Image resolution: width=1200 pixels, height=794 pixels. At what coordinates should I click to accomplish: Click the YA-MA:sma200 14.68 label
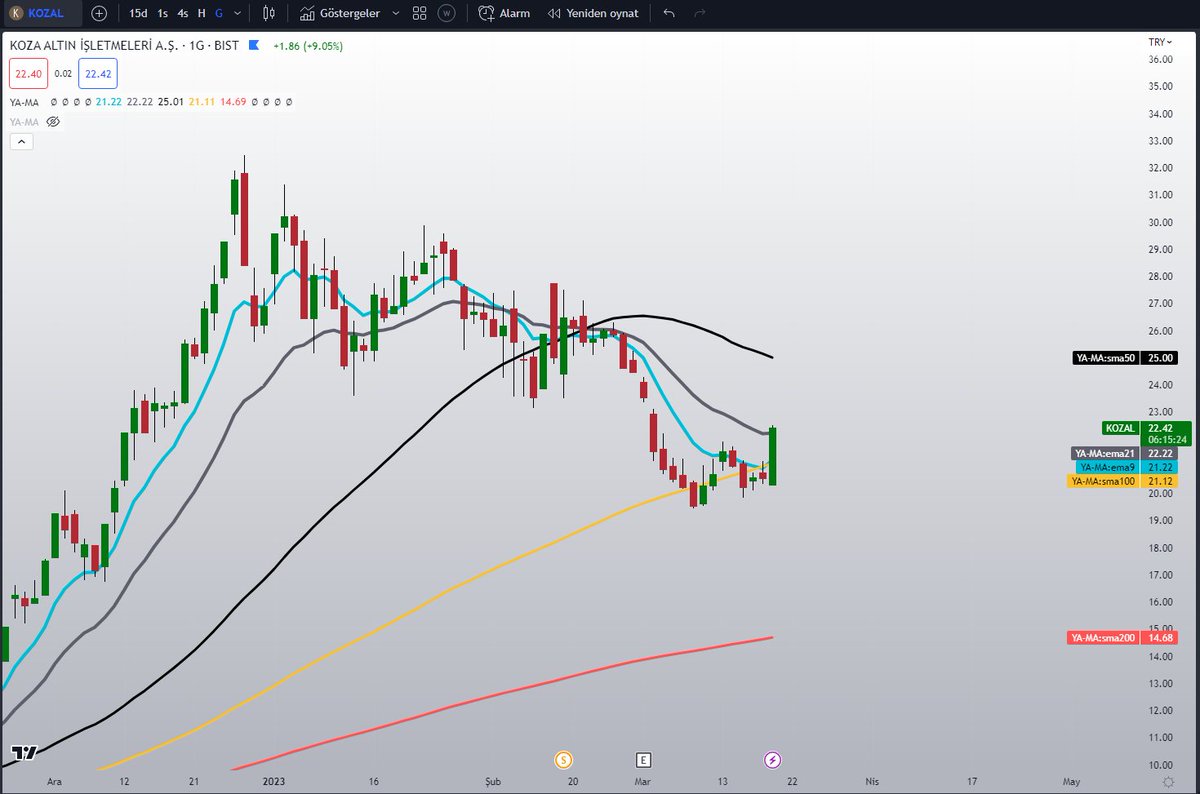coord(1123,637)
